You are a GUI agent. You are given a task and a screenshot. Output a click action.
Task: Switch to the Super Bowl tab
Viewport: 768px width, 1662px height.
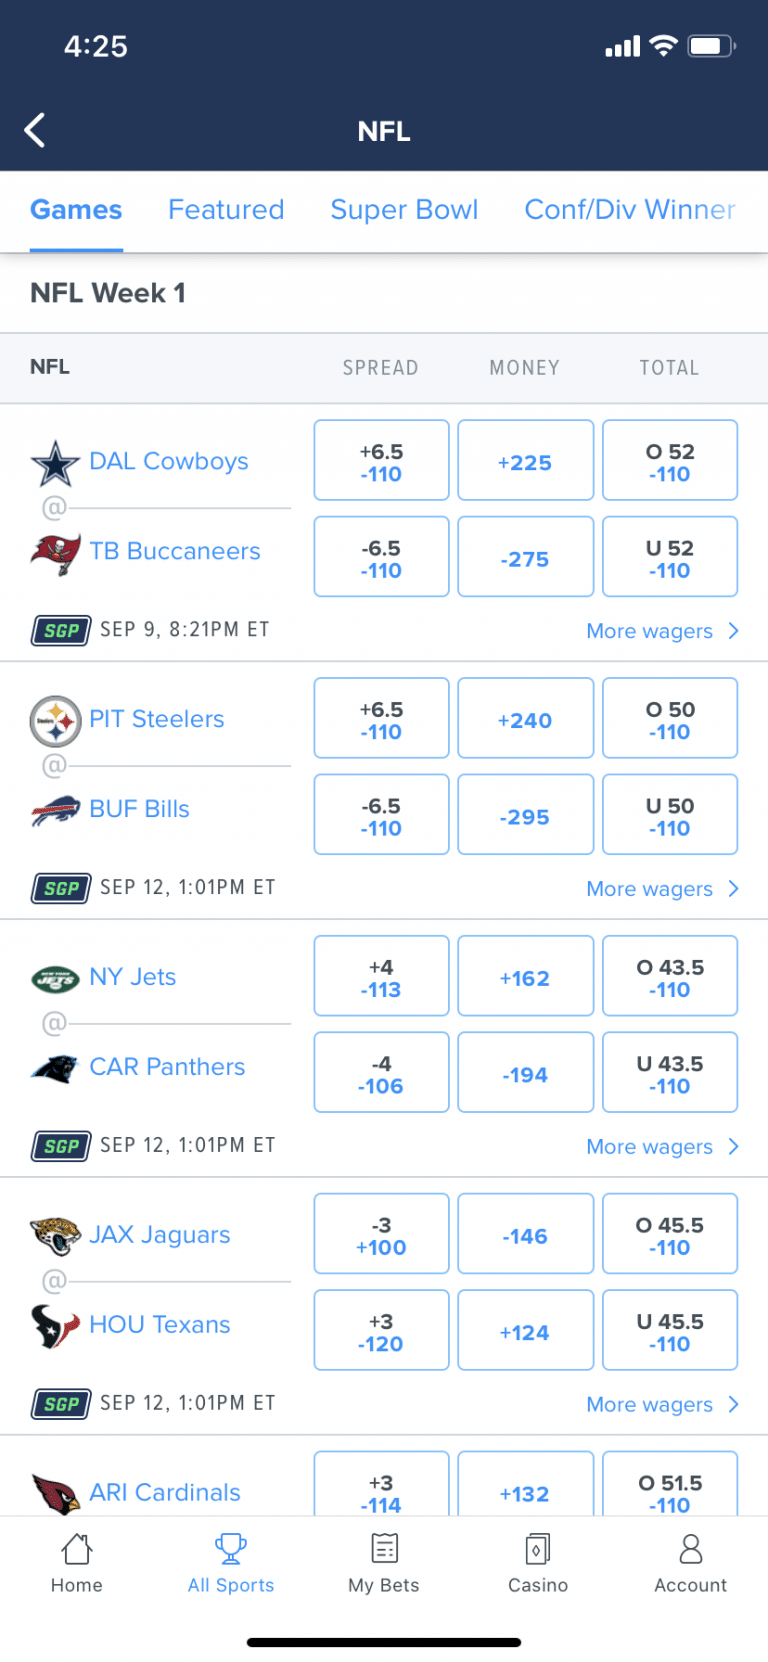click(x=404, y=210)
